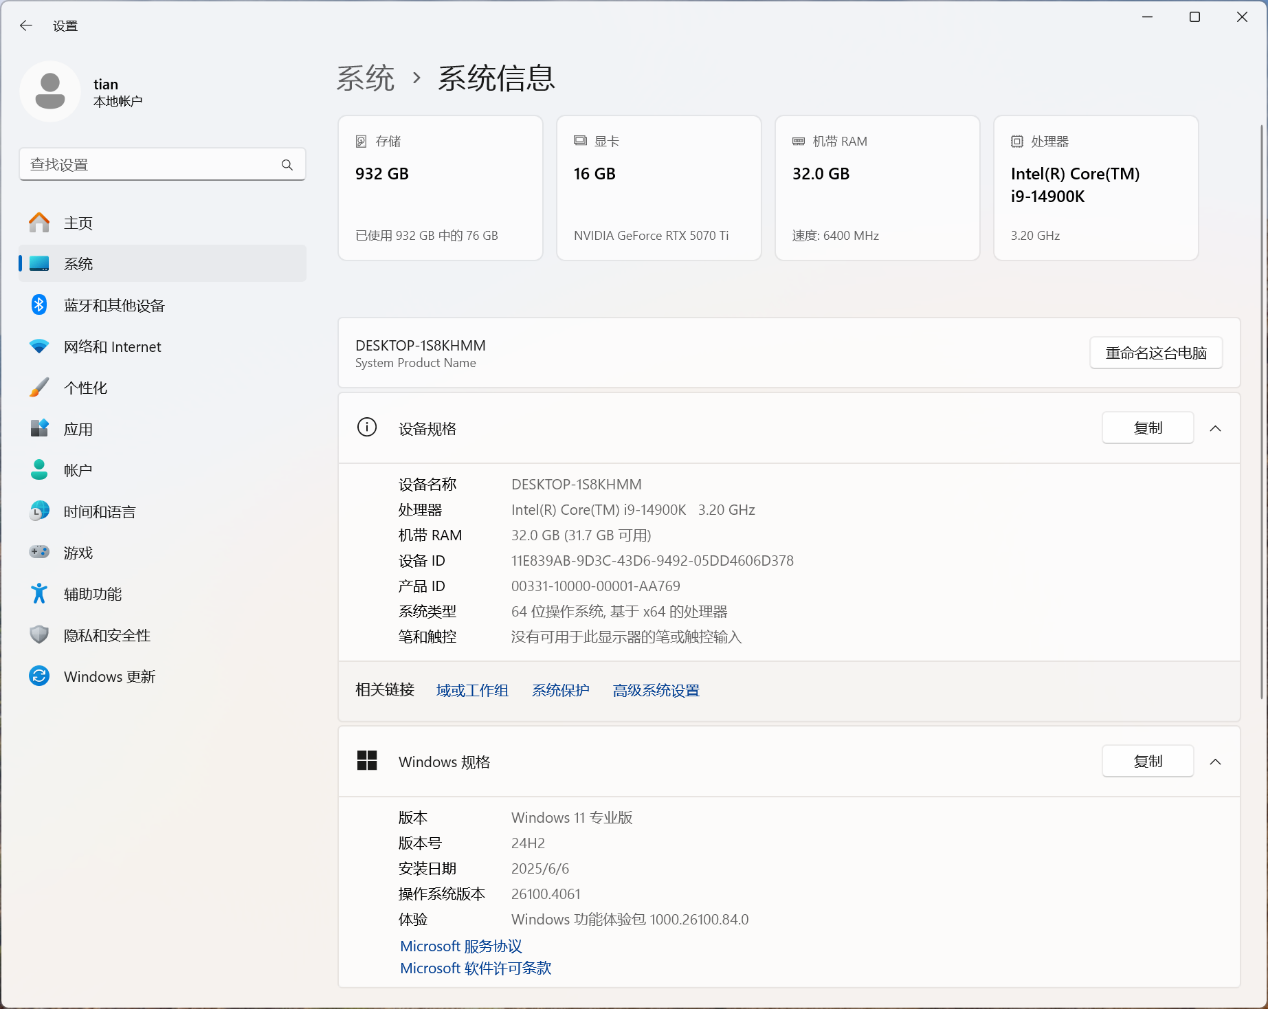This screenshot has width=1268, height=1009.
Task: Open 主页 in the sidebar
Action: [x=162, y=223]
